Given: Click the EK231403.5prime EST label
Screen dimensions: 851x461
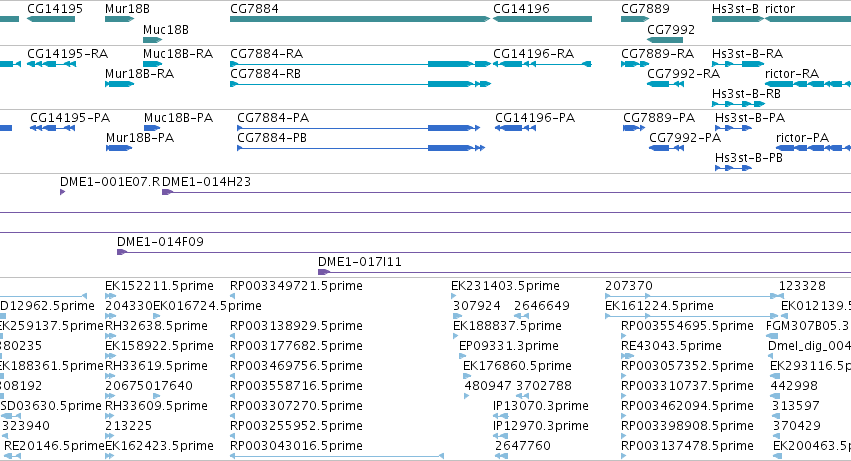Looking at the screenshot, I should pyautogui.click(x=505, y=286).
